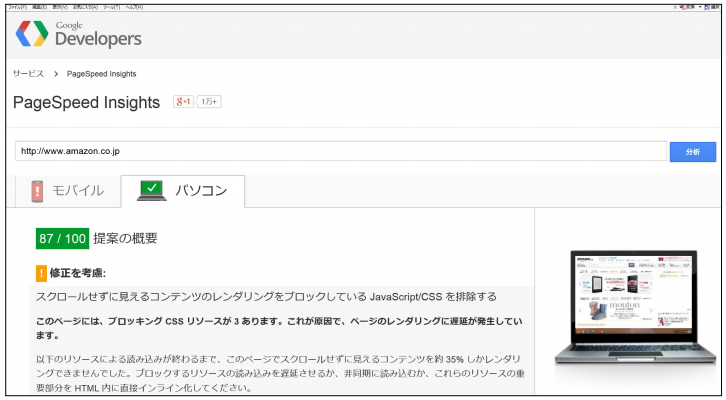Click the Google +1 button
This screenshot has height=400, width=726.
pos(183,101)
